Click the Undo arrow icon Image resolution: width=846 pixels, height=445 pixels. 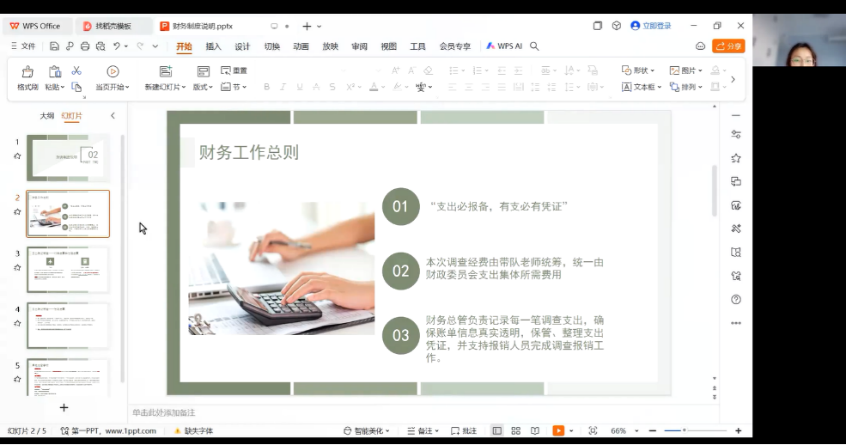[x=117, y=46]
